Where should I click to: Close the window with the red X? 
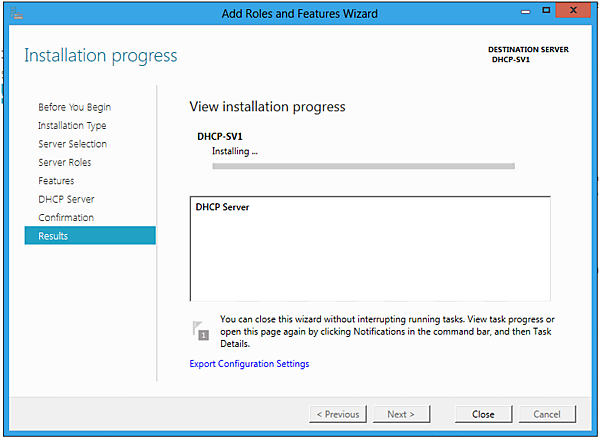(576, 10)
